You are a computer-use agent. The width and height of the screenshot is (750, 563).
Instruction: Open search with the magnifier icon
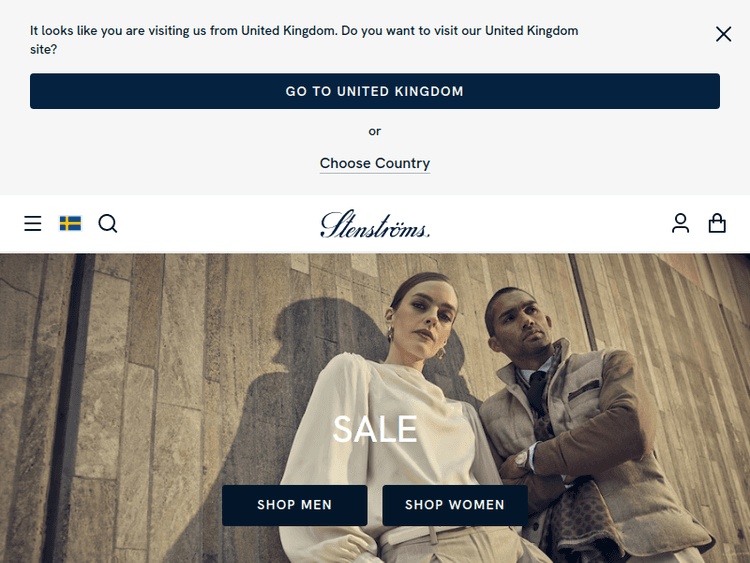tap(108, 223)
